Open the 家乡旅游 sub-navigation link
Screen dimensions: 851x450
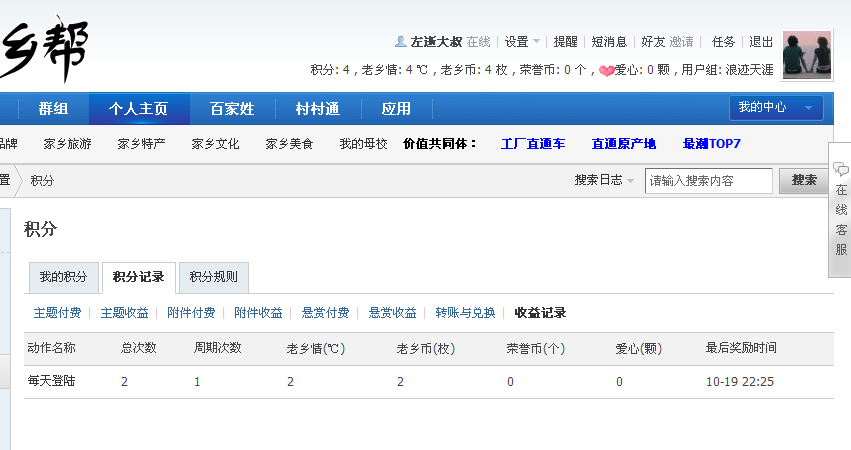67,144
